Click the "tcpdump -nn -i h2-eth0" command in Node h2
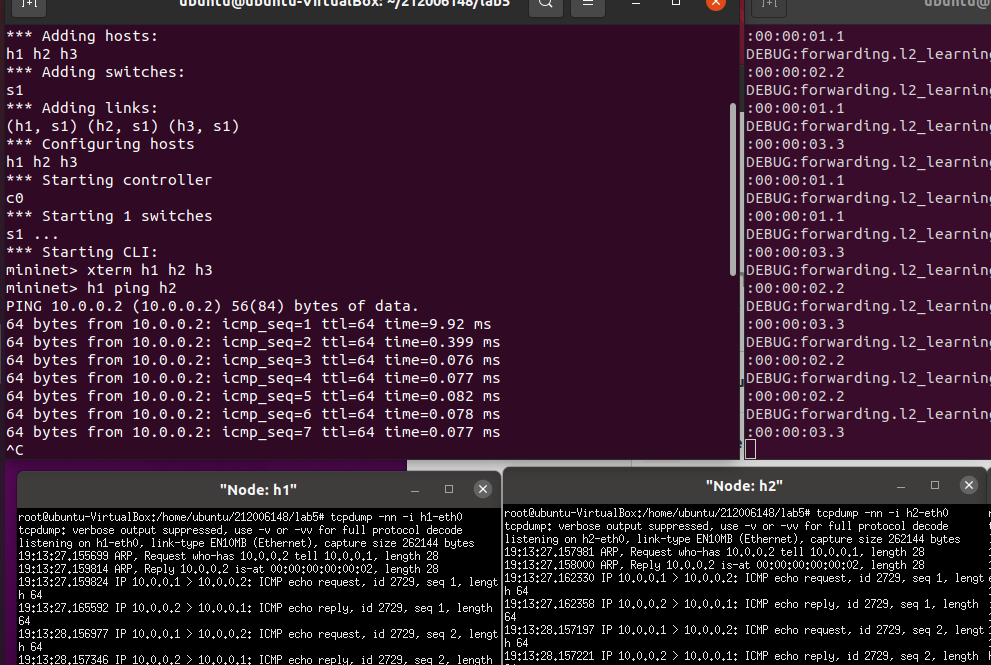Viewport: 991px width, 665px height. tap(882, 513)
